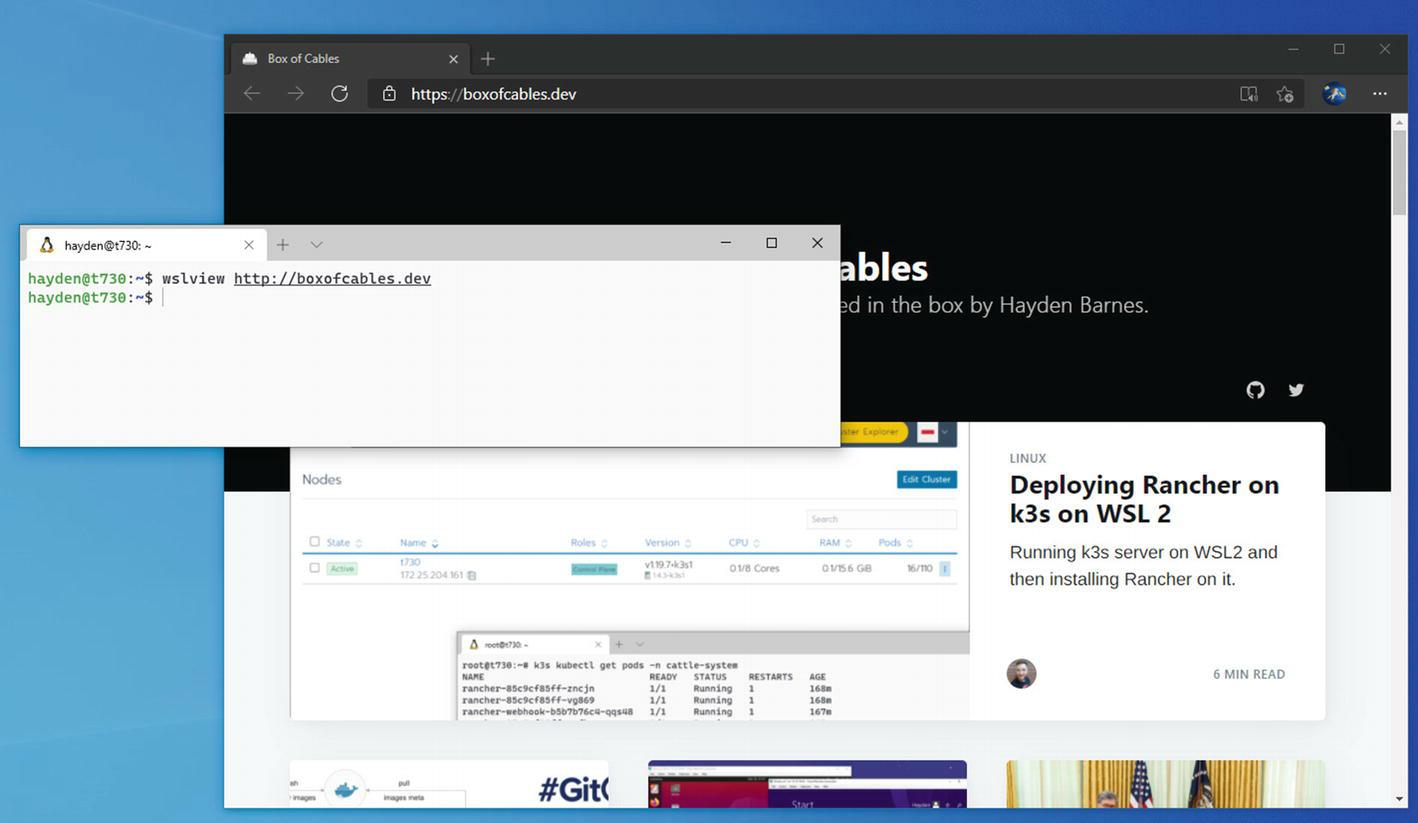Click the browser forward arrow

pyautogui.click(x=295, y=93)
